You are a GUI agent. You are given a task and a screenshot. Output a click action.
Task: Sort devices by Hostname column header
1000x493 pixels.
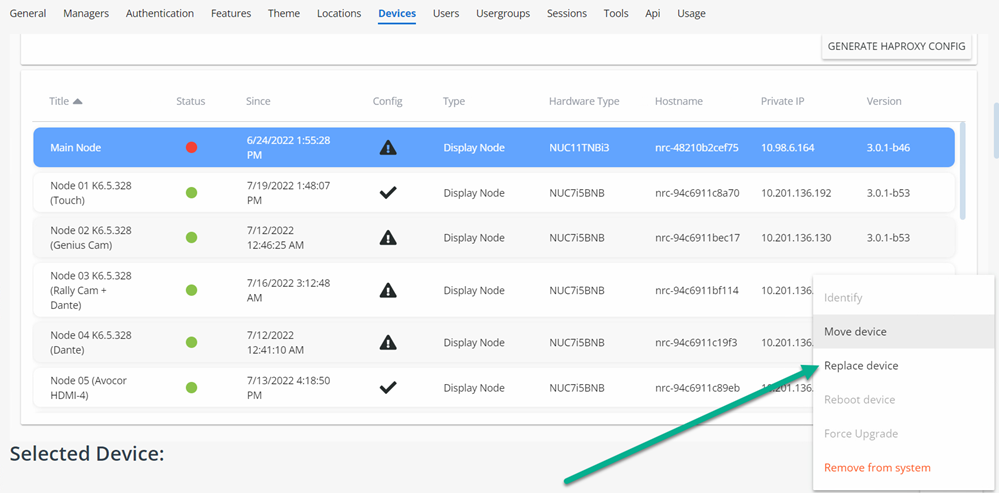coord(678,101)
